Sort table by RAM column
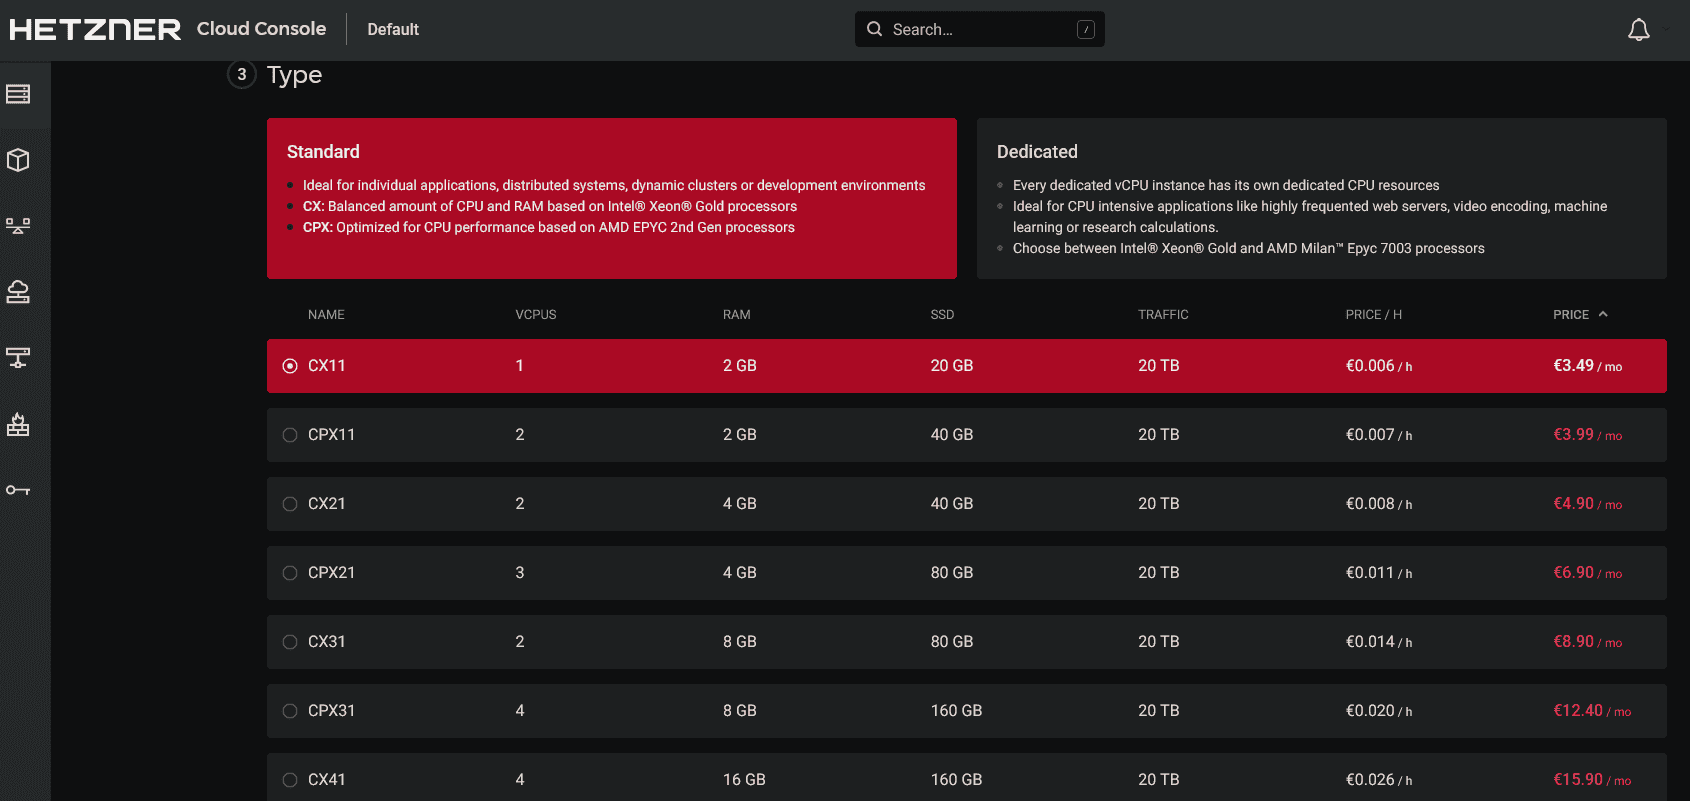The image size is (1690, 801). pos(737,314)
